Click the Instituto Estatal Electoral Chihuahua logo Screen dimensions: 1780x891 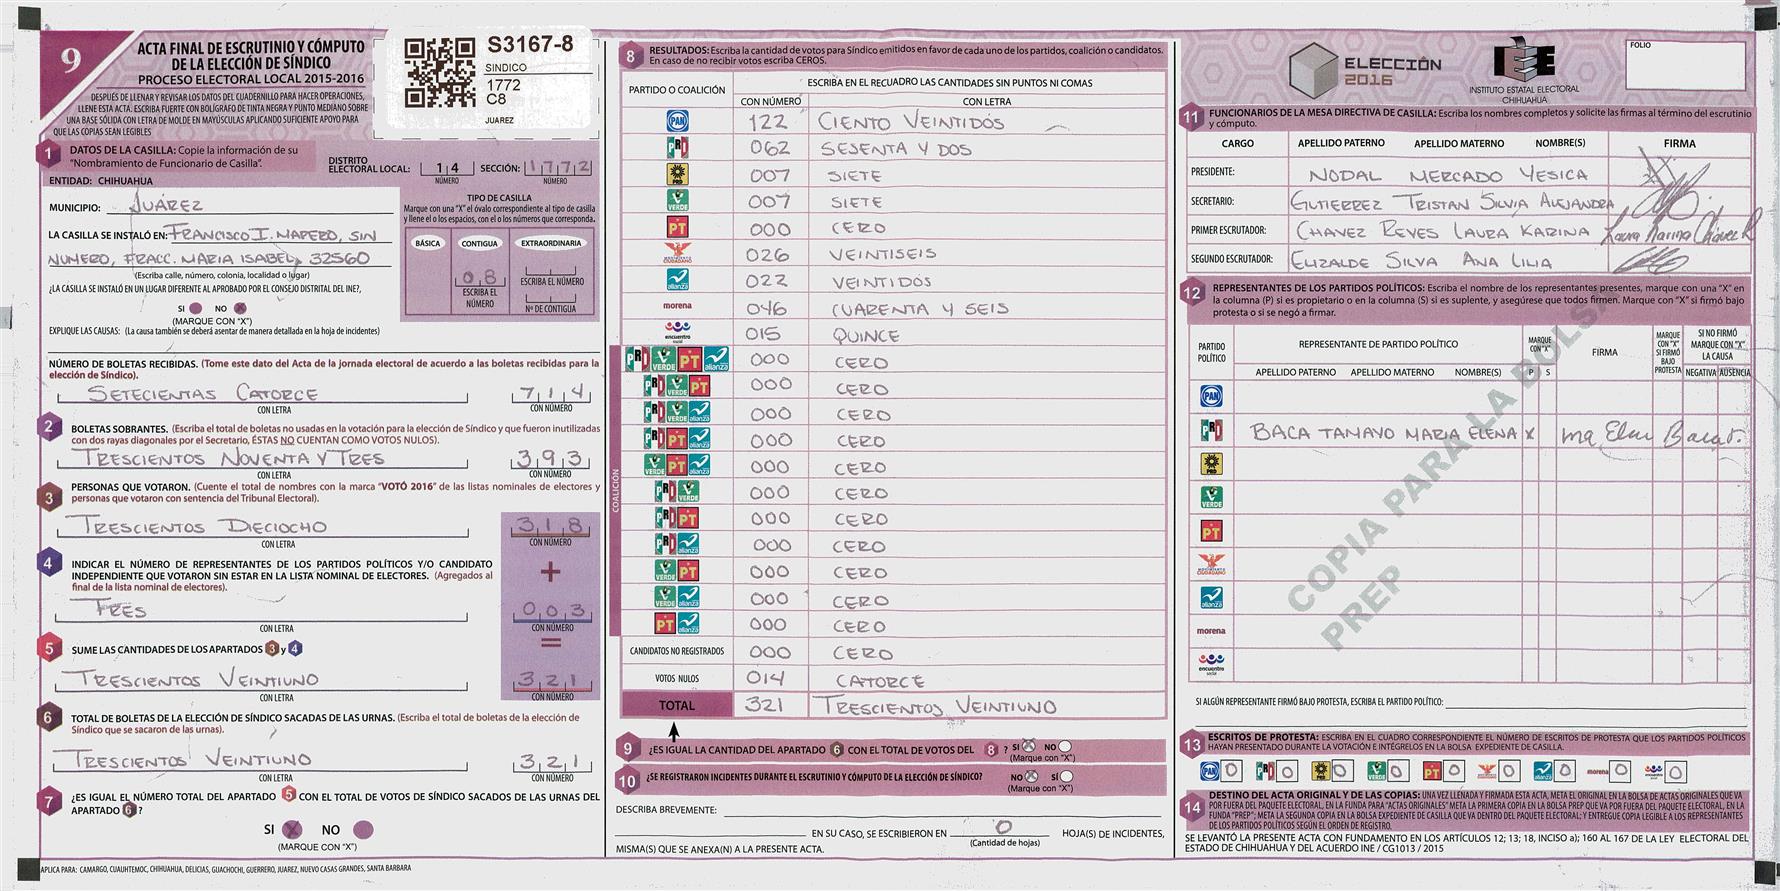click(x=1524, y=64)
